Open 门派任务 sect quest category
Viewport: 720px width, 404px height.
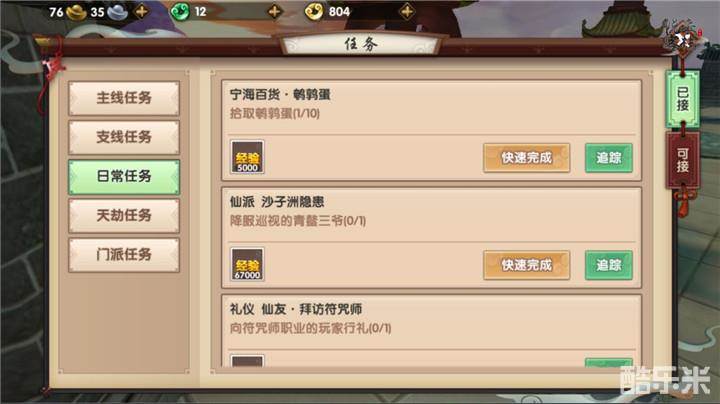[x=124, y=255]
